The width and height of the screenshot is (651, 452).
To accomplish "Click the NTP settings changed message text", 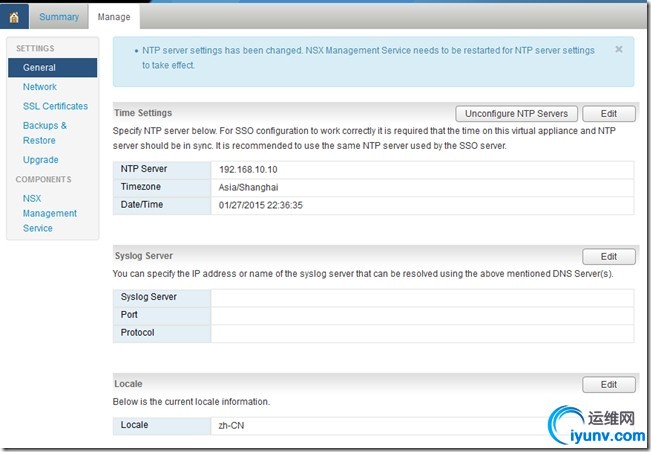I will point(368,58).
